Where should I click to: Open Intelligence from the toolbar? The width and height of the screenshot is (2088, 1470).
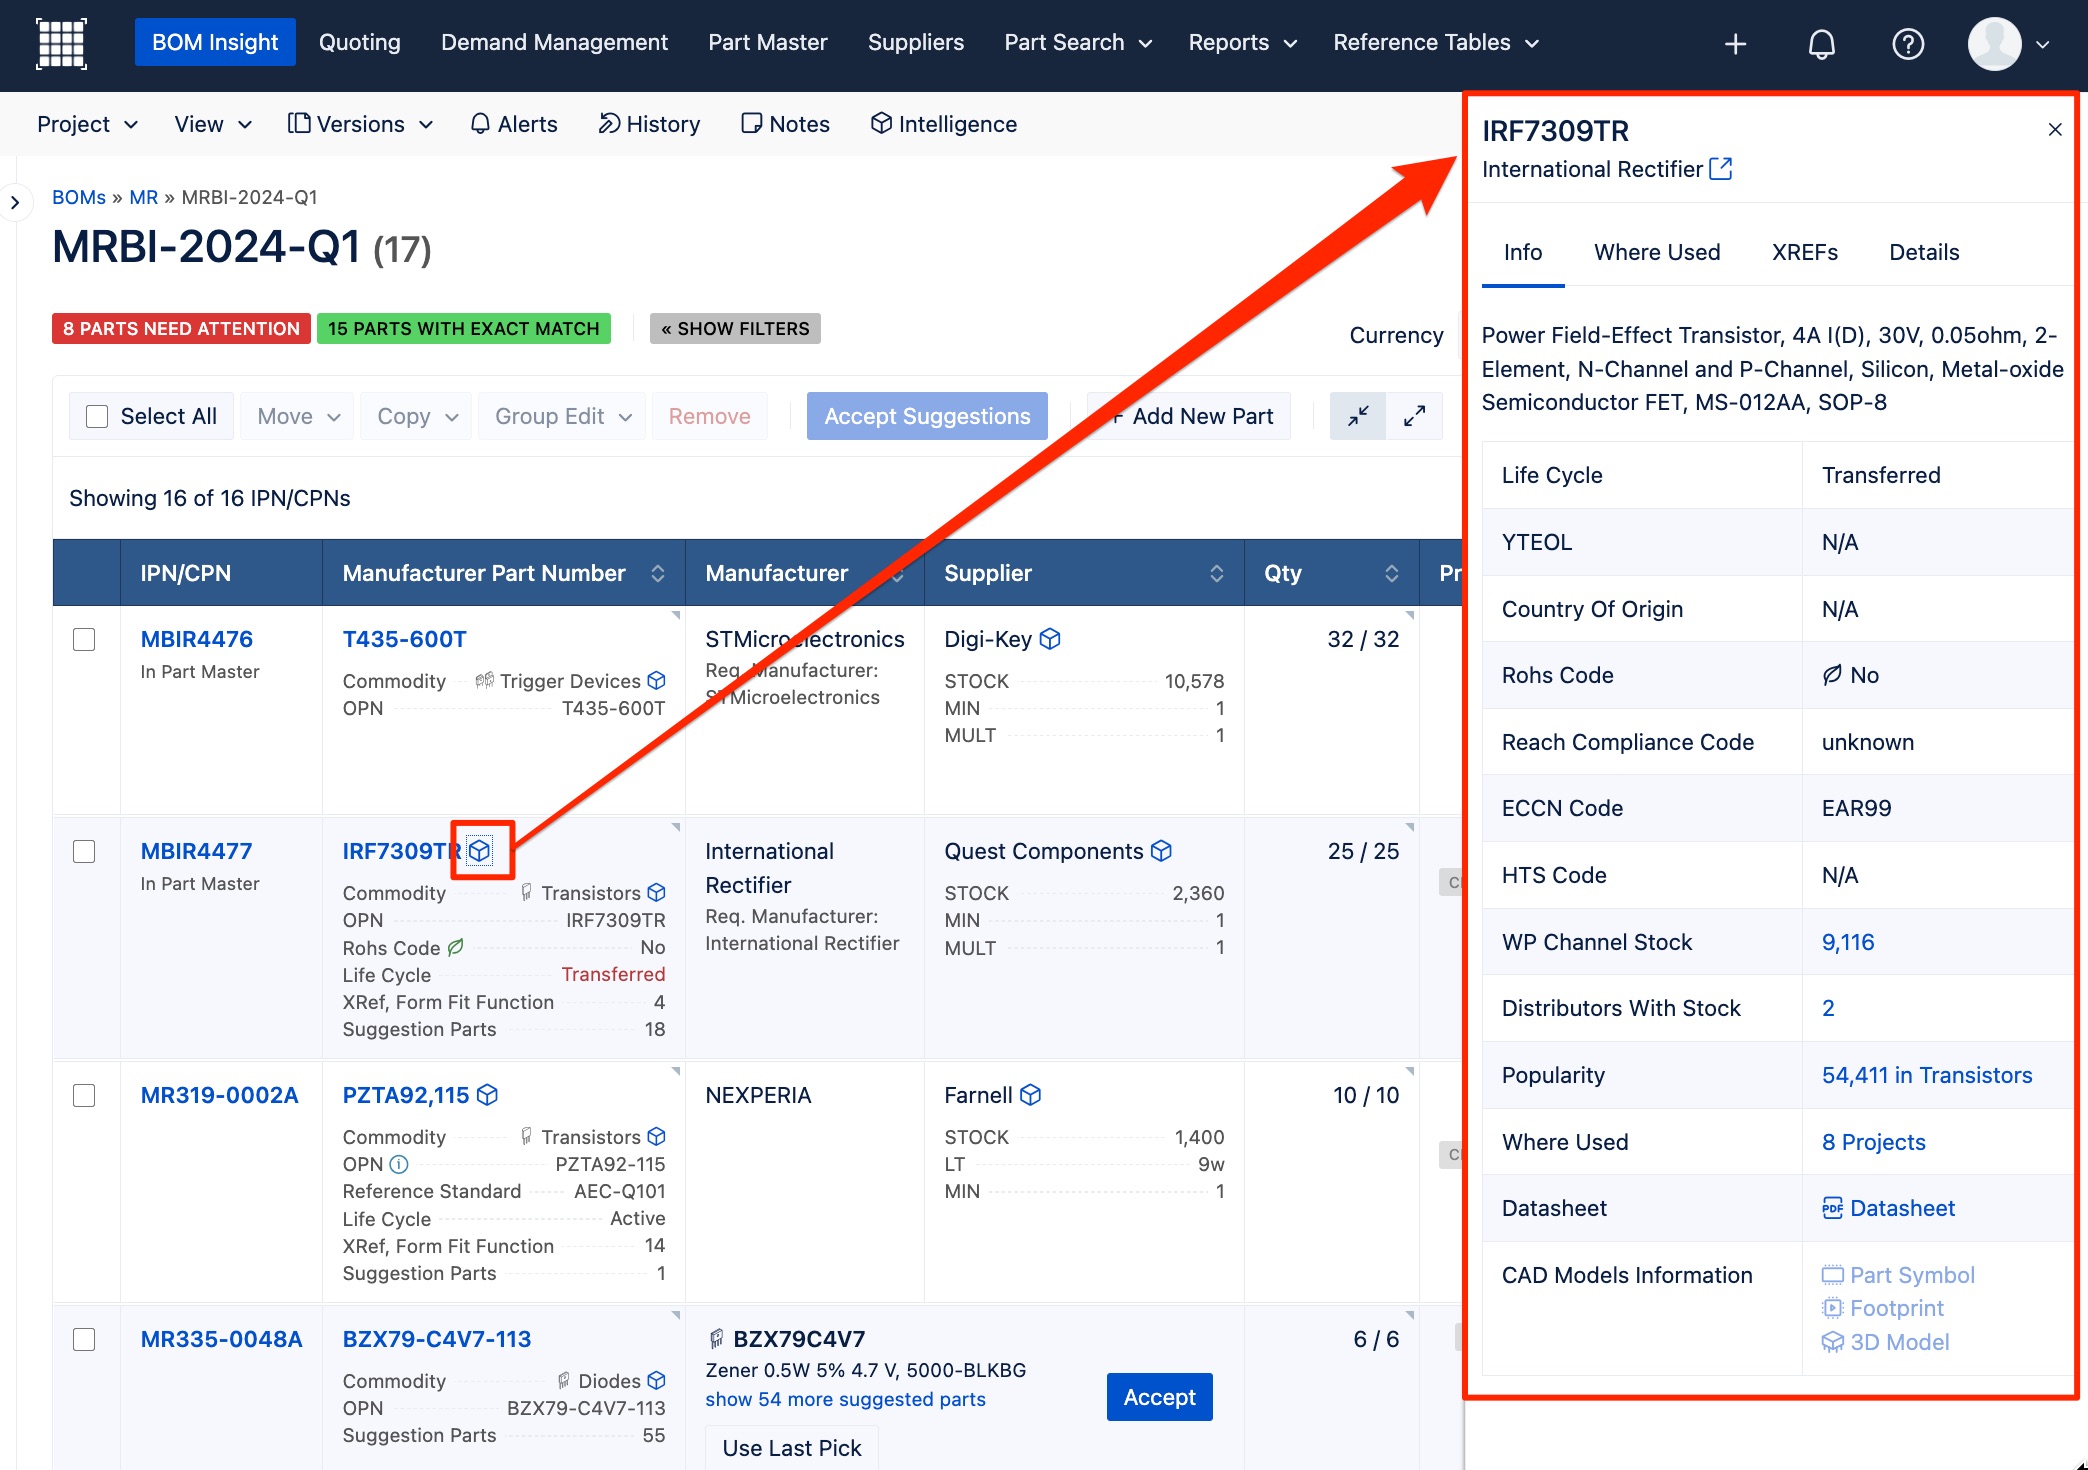(943, 124)
